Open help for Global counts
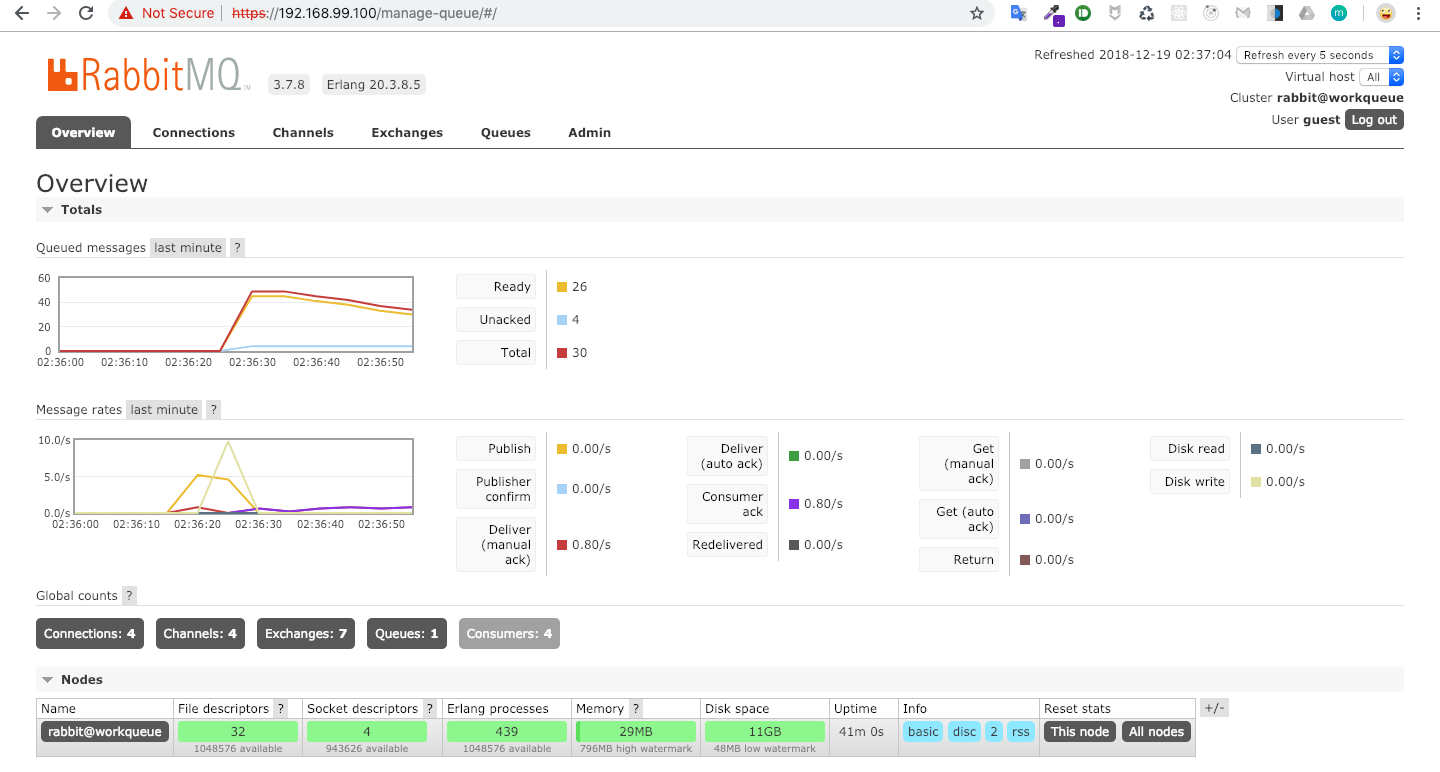This screenshot has width=1440, height=772. coord(129,595)
